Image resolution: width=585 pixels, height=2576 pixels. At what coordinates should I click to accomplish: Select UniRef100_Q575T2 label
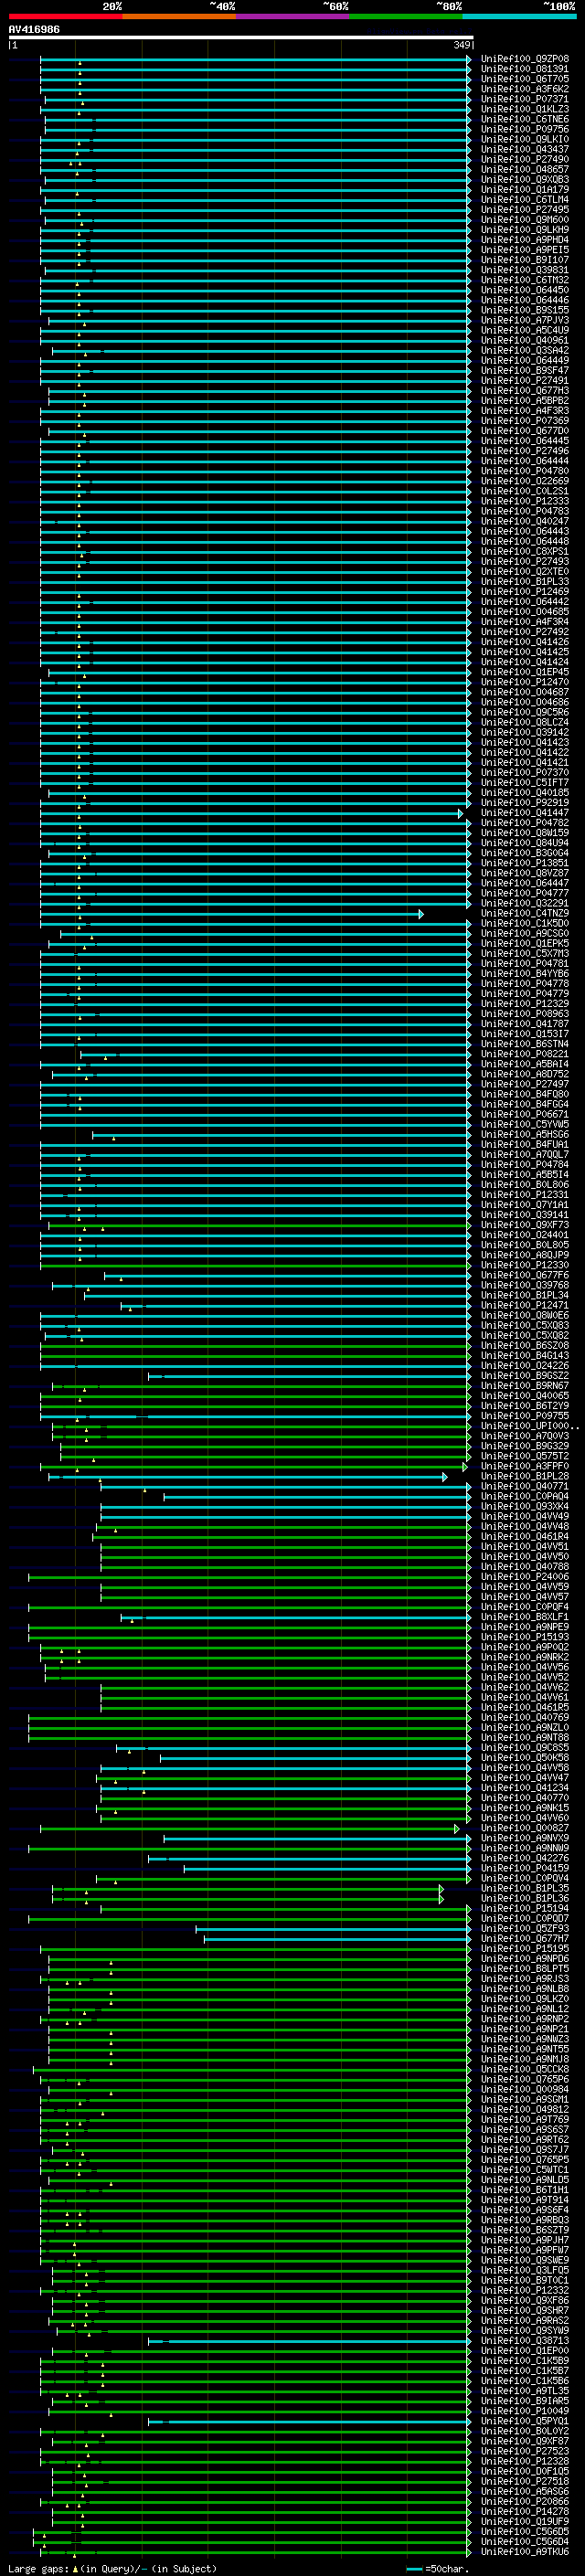(x=525, y=1456)
